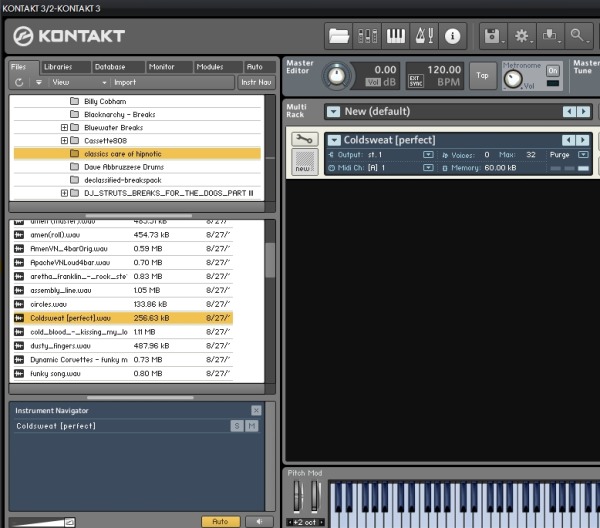Screen dimensions: 600x528
Task: Close the Instrument Navigator panel
Action: [x=256, y=411]
